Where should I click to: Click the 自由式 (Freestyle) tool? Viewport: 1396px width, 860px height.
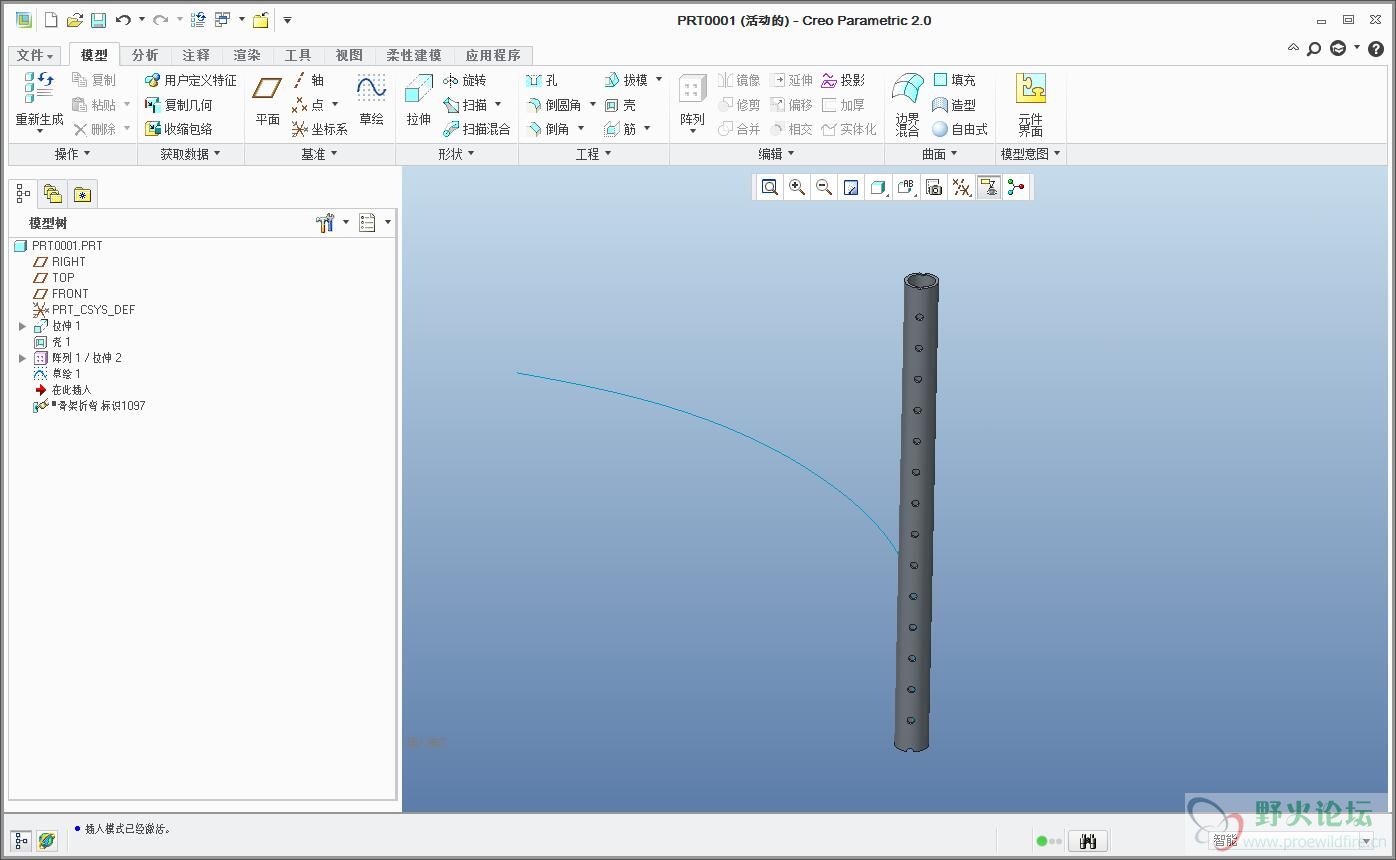point(960,129)
